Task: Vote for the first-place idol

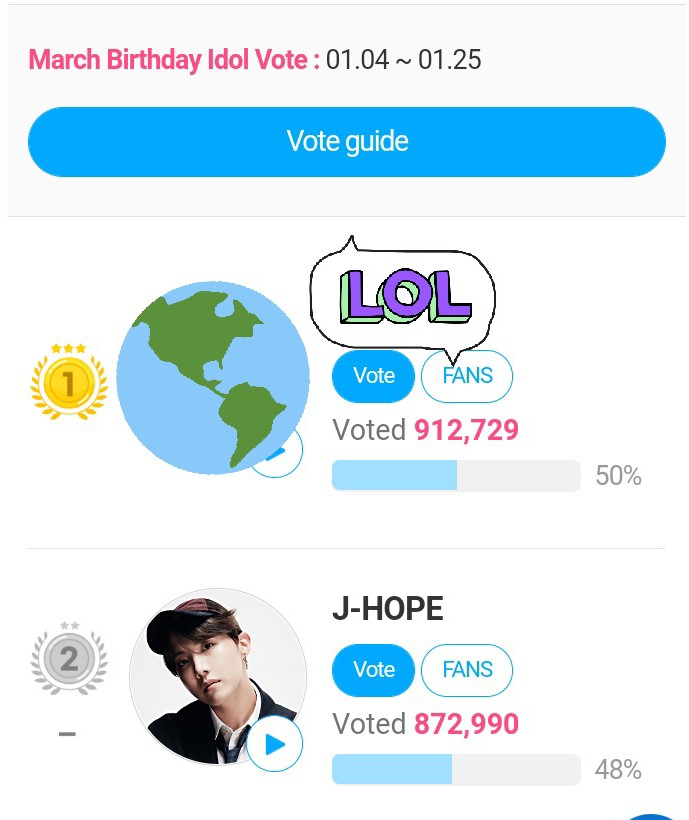Action: pos(373,376)
